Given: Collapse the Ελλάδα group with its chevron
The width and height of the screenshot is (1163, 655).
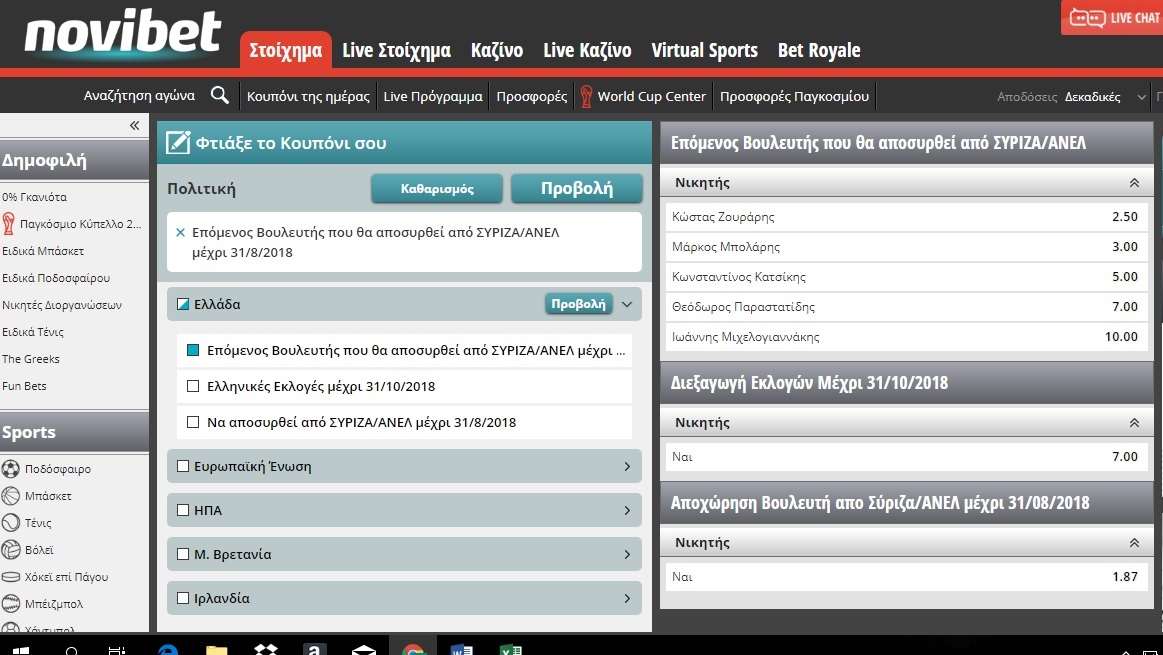Looking at the screenshot, I should coord(627,304).
